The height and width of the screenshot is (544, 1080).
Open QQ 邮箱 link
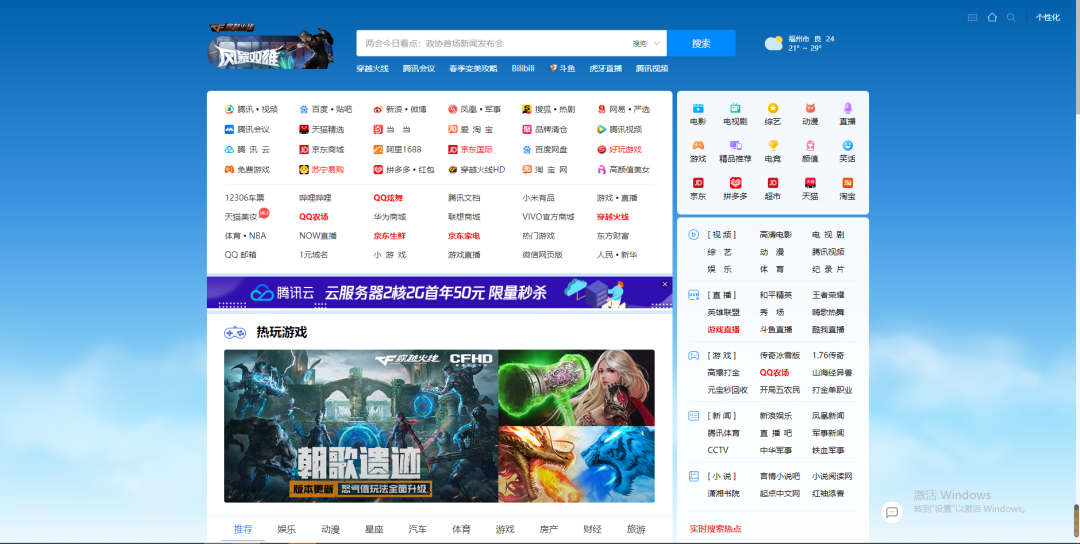(240, 255)
